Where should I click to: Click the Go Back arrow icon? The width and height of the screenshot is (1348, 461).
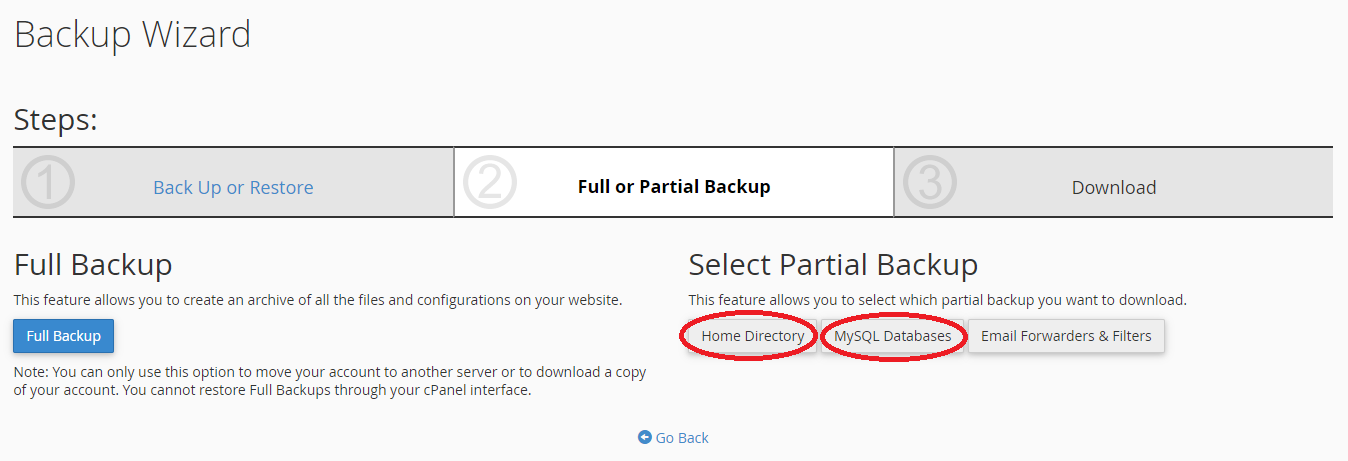click(645, 437)
